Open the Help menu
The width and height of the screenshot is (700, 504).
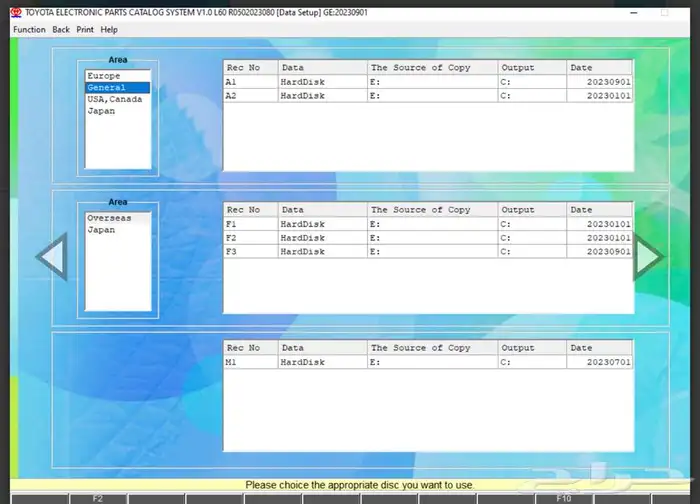click(x=109, y=29)
